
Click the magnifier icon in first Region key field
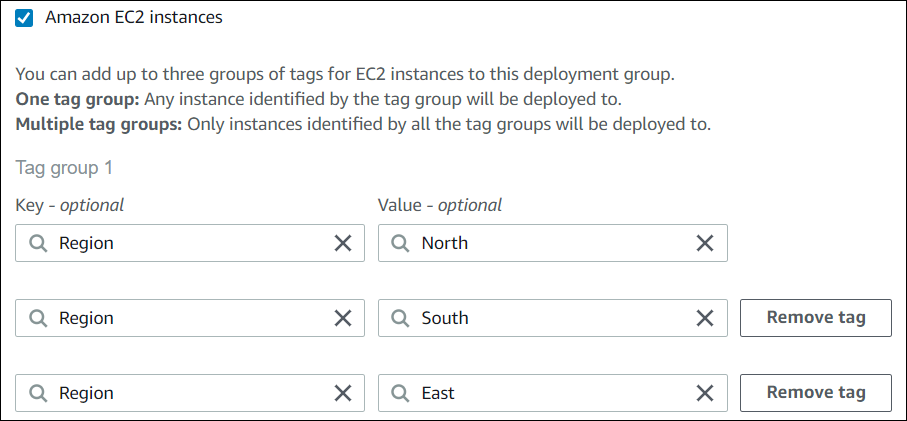38,243
